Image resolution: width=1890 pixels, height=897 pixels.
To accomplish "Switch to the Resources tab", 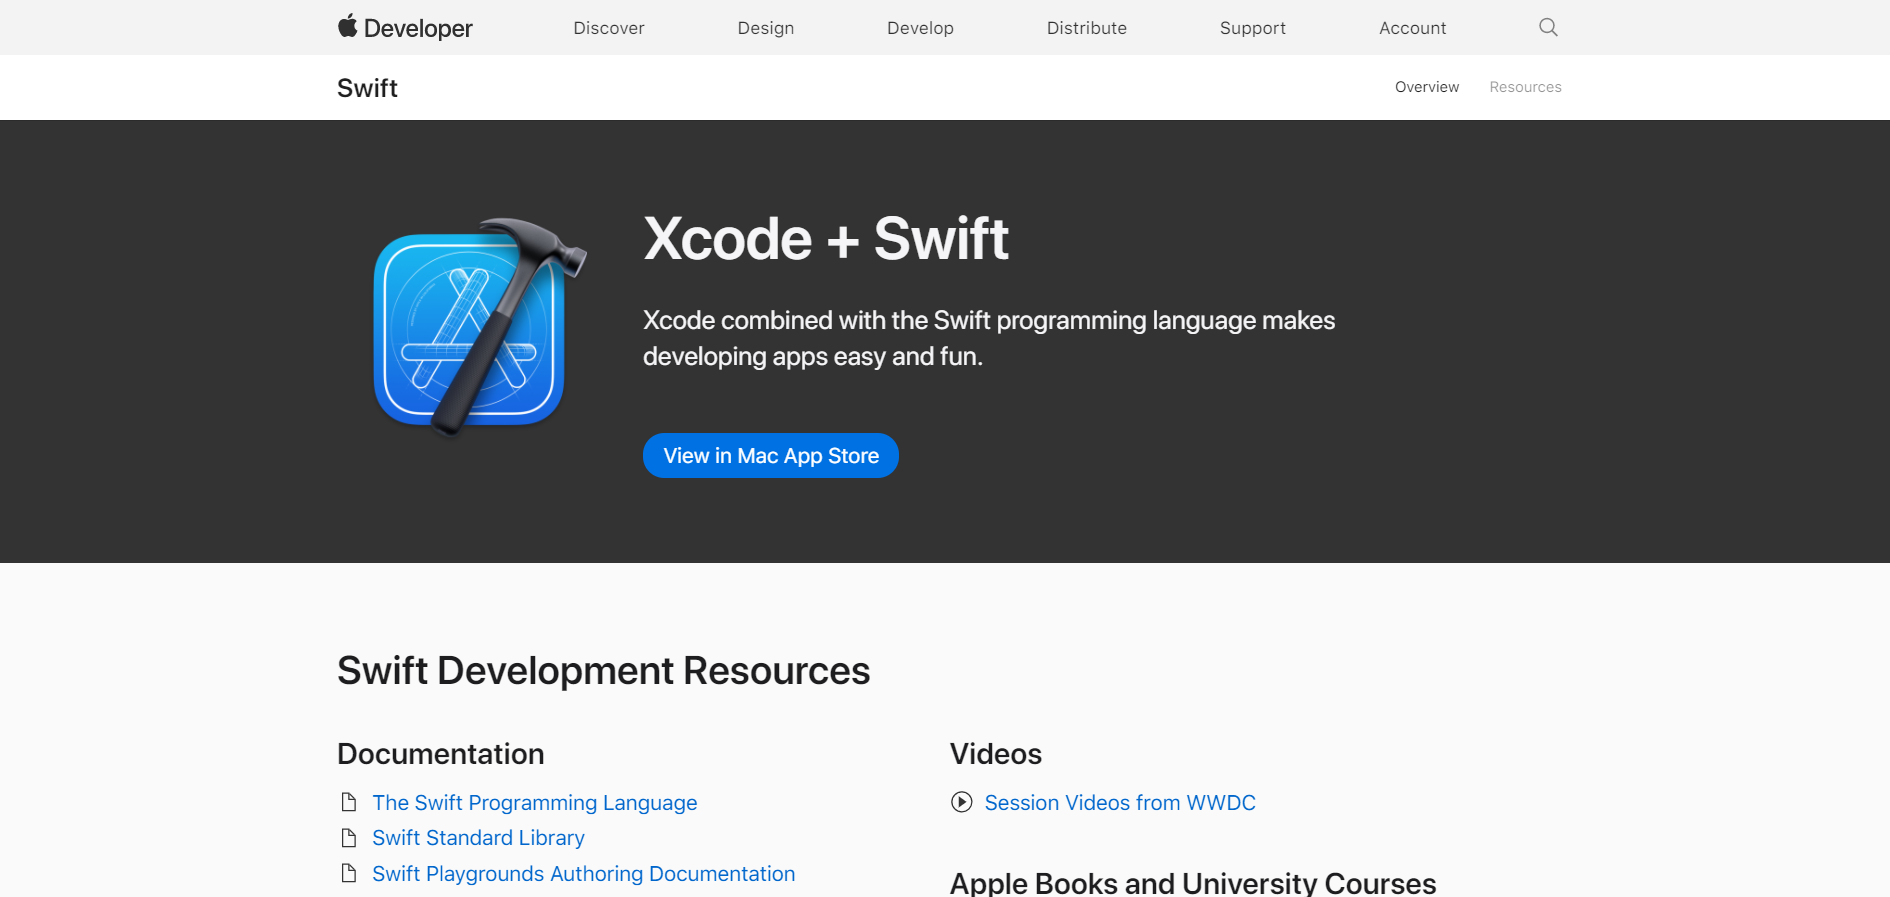I will (1525, 87).
